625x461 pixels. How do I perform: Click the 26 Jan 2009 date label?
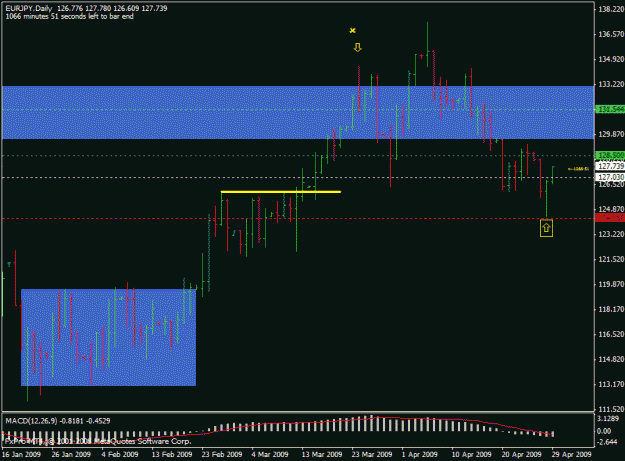pyautogui.click(x=71, y=454)
